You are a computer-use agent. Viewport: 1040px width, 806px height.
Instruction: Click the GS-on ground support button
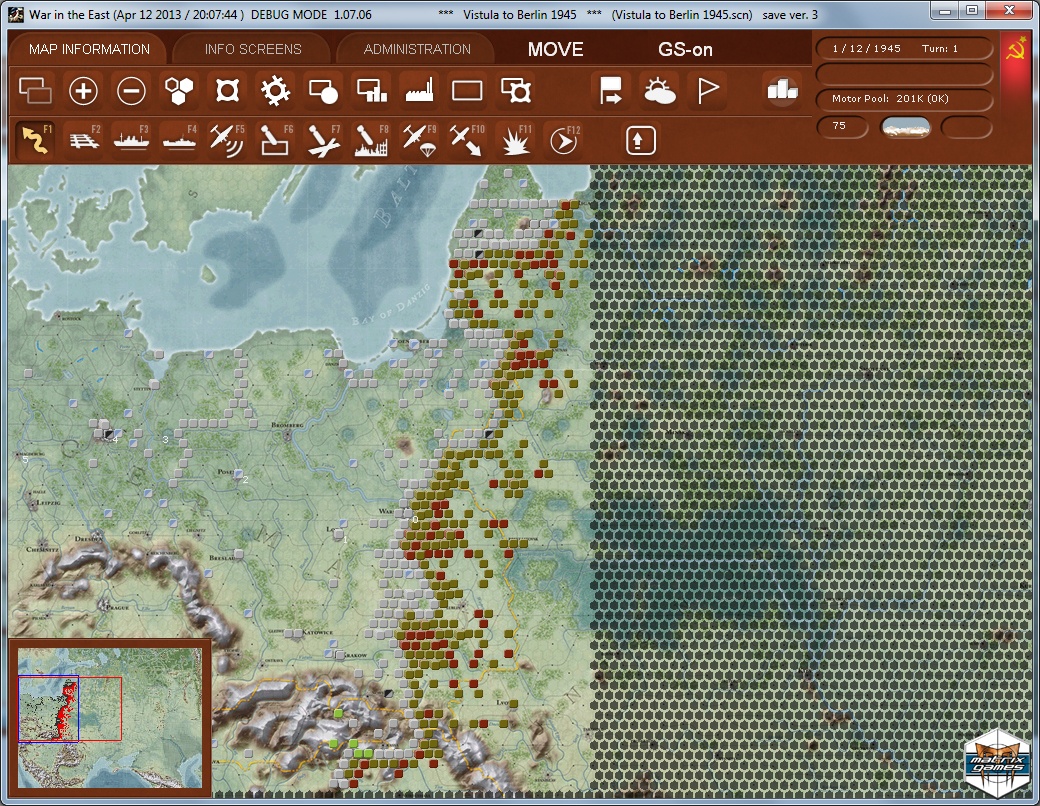point(685,49)
